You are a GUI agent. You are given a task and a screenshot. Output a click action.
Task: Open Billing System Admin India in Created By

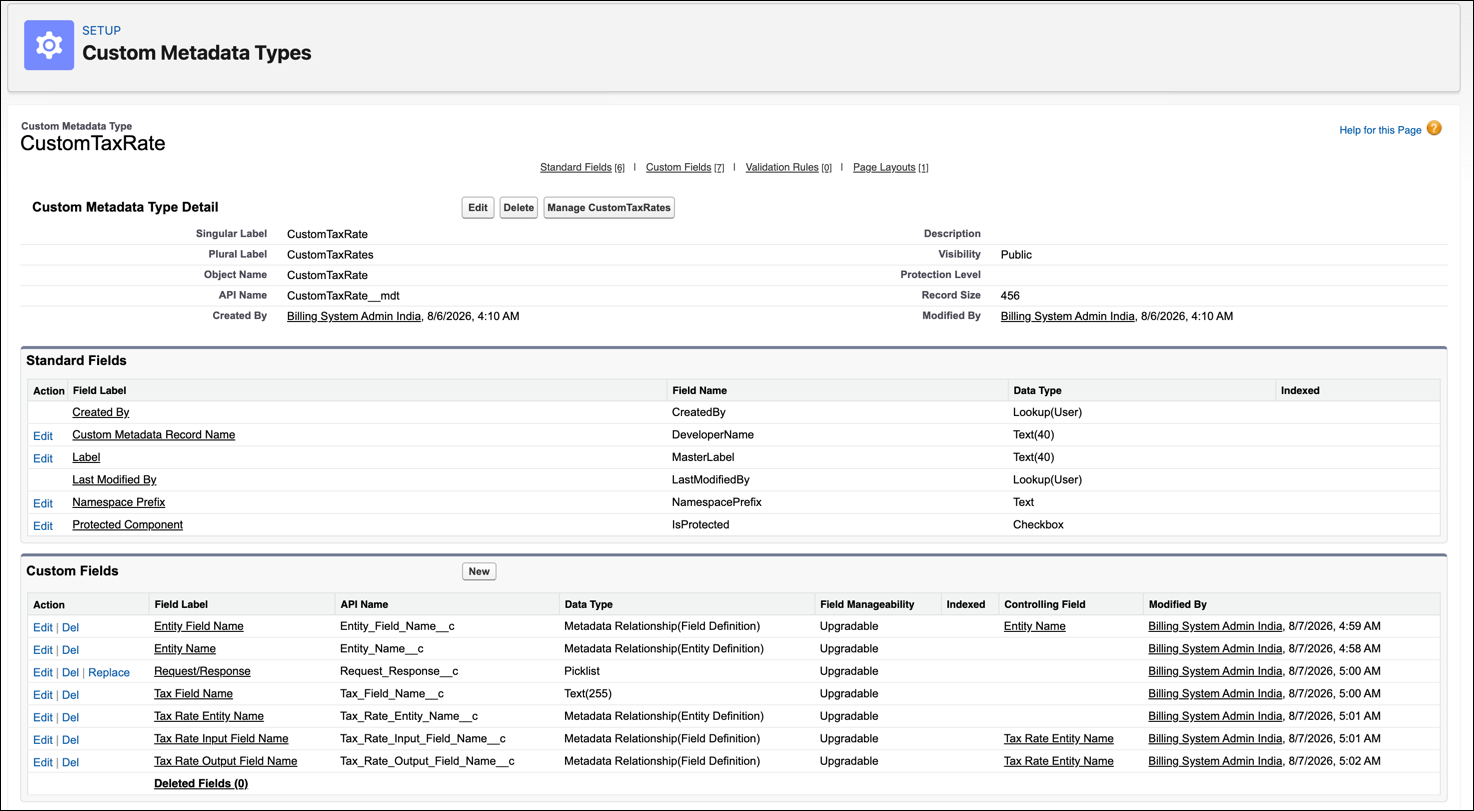pos(354,316)
